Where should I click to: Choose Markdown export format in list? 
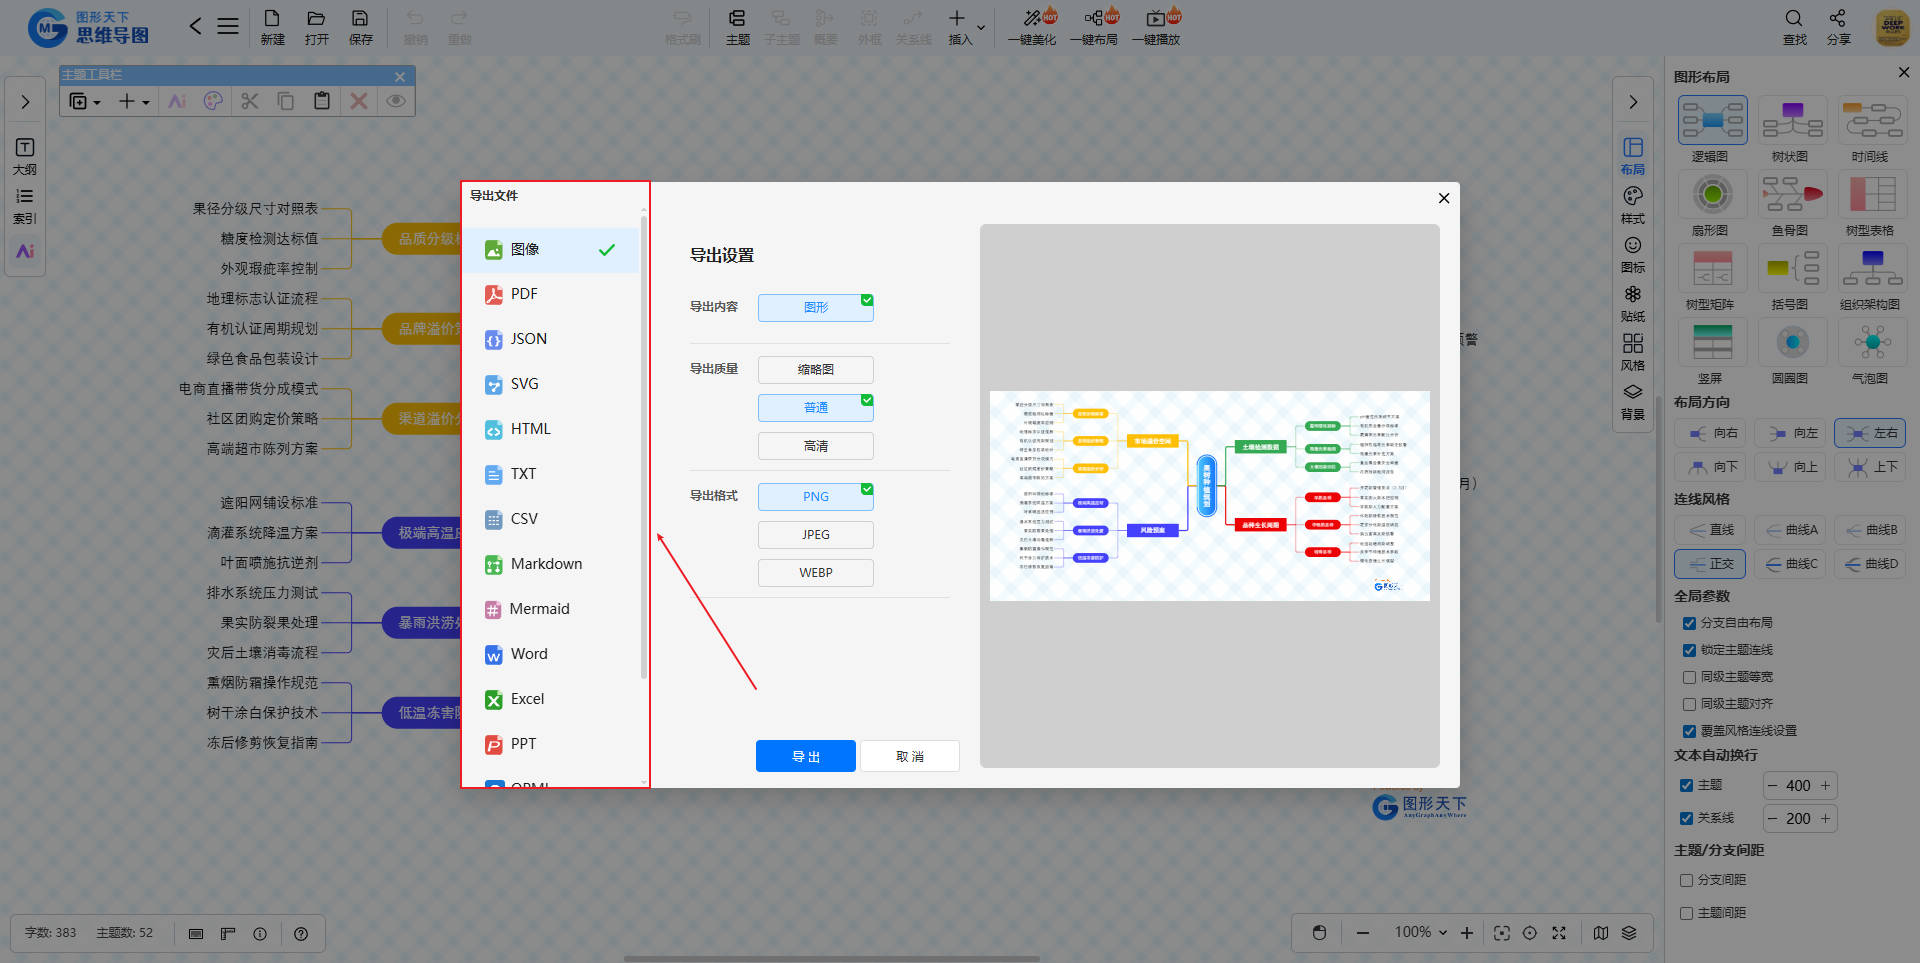coord(546,564)
